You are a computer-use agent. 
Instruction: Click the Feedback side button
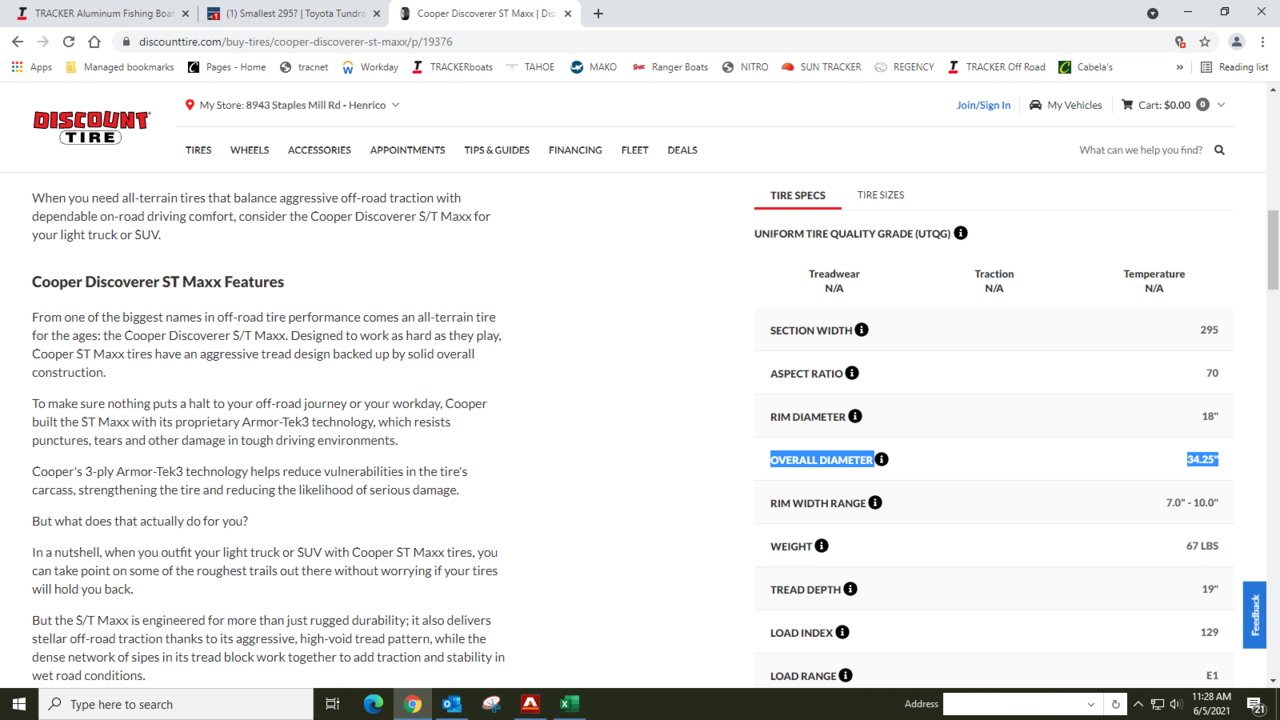[x=1254, y=616]
